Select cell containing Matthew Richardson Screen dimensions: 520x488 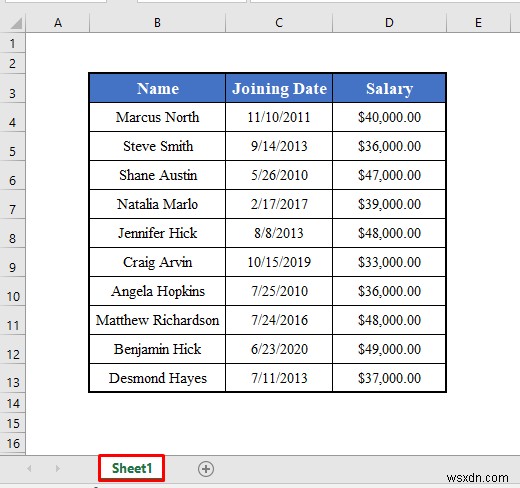(x=157, y=320)
